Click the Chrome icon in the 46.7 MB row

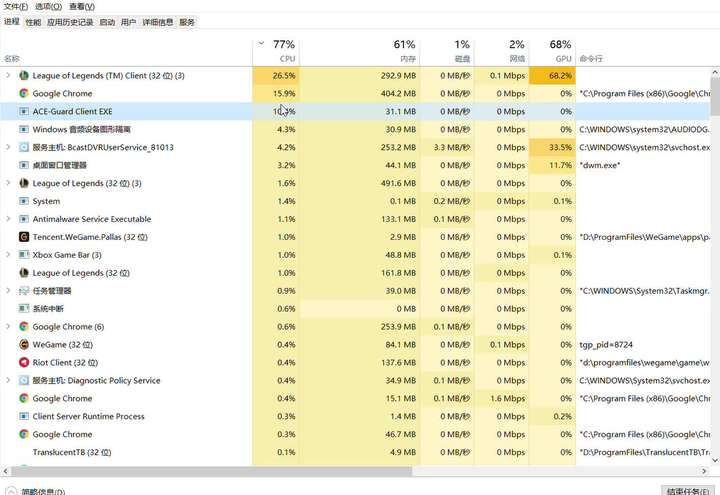24,434
